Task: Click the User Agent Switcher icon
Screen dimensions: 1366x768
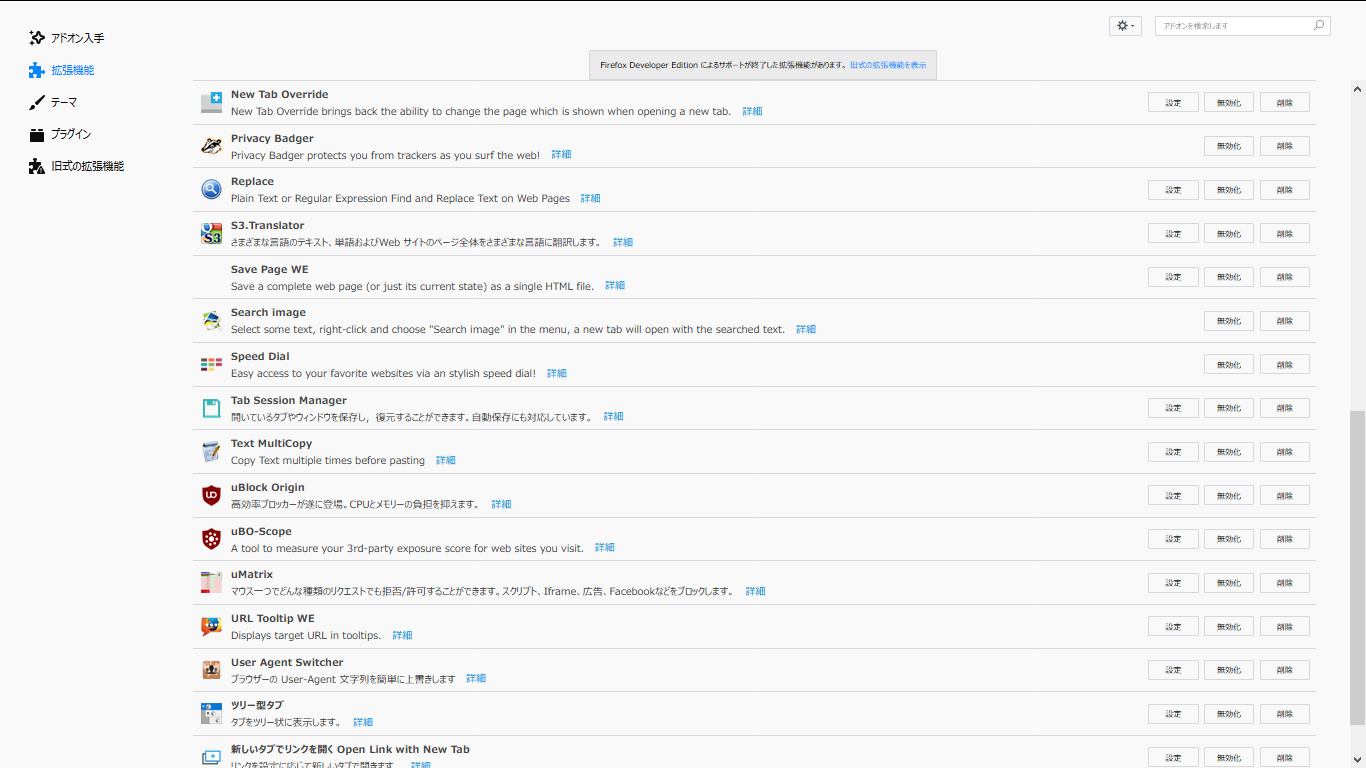Action: [211, 670]
